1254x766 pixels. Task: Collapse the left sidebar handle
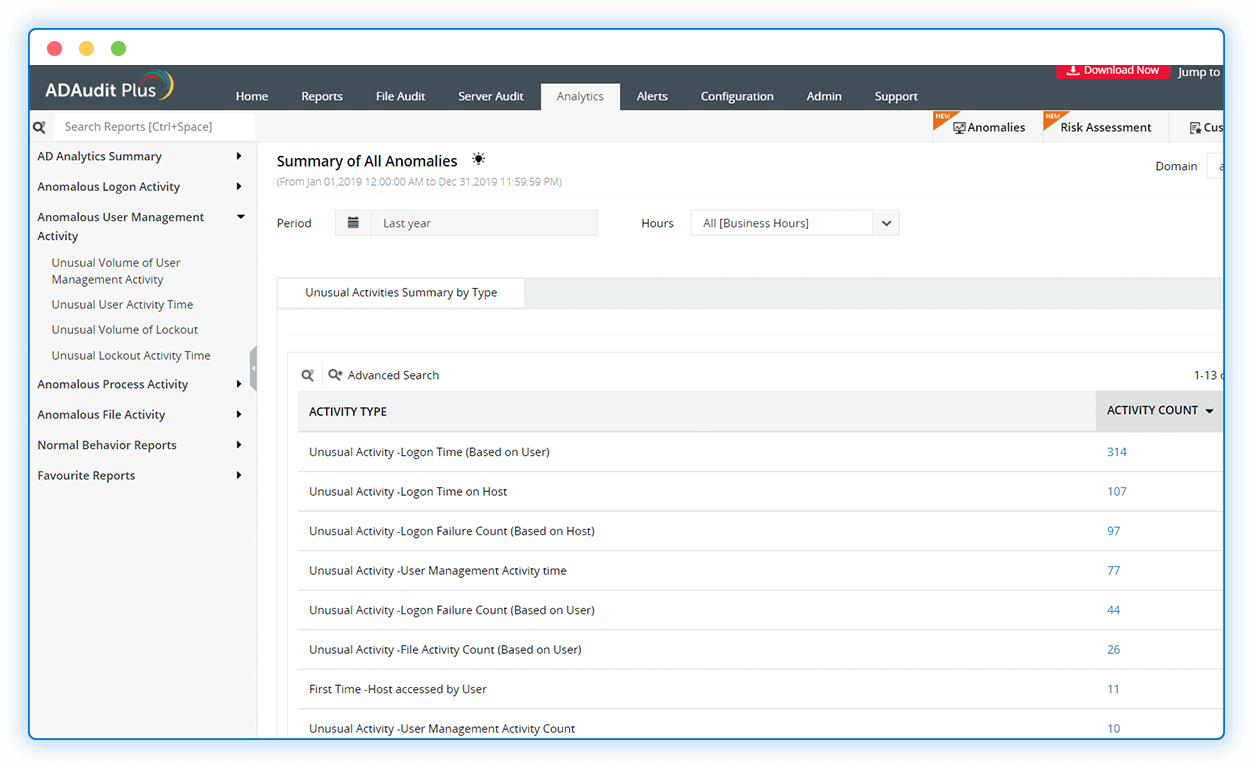coord(253,368)
